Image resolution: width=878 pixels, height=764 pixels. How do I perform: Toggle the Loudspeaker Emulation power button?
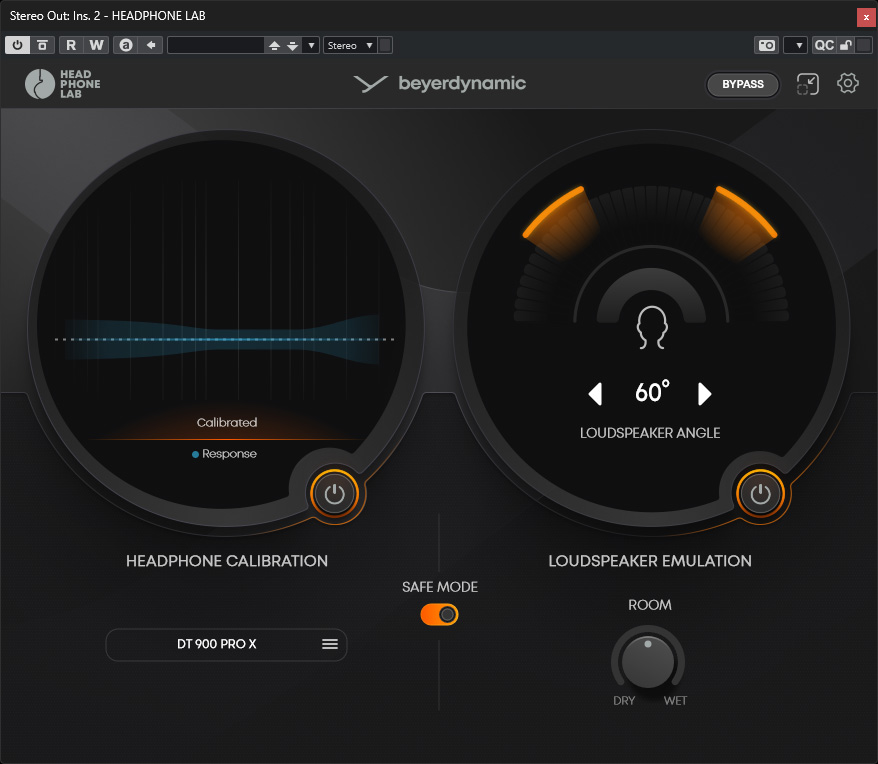point(760,493)
